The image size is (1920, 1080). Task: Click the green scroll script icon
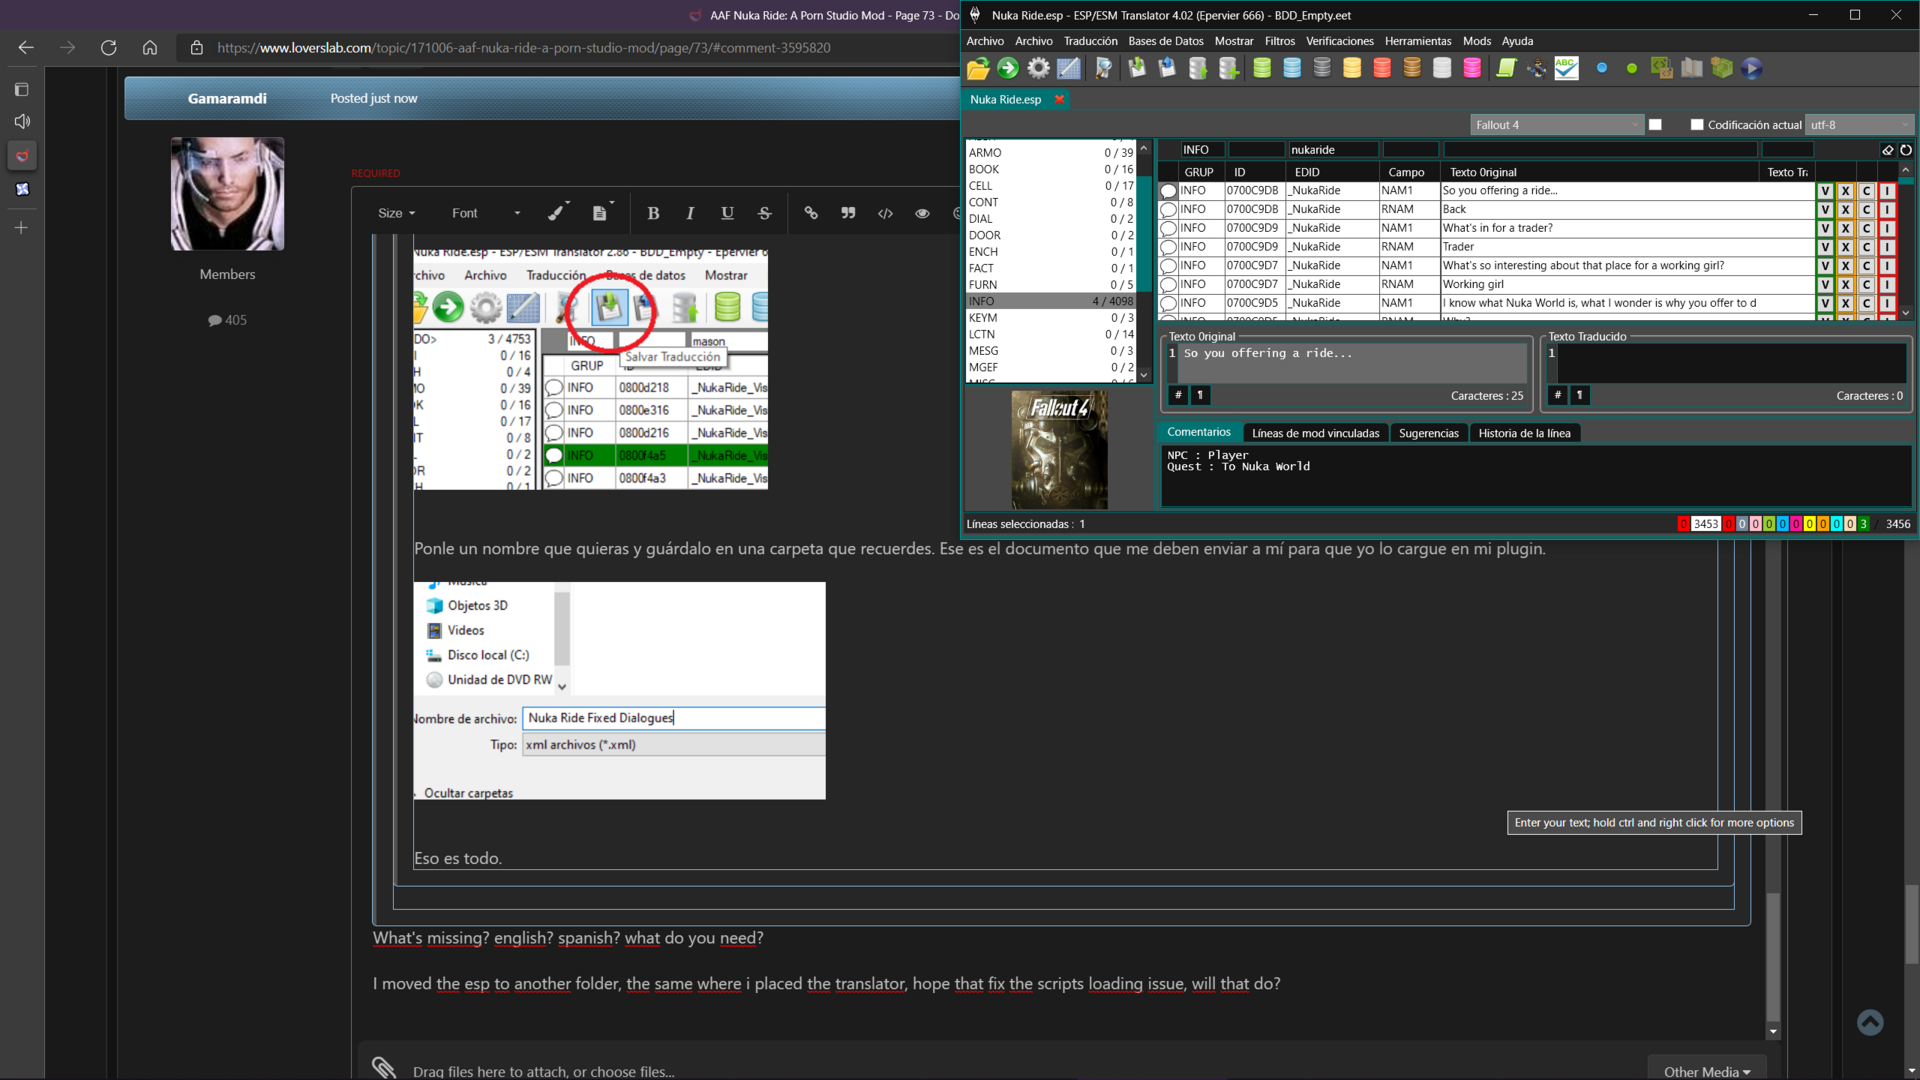tap(1506, 68)
